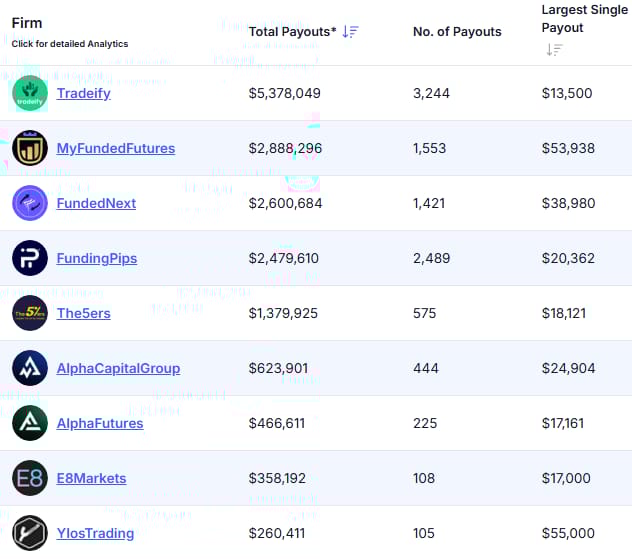The image size is (632, 559).
Task: Click the No. of Payouts column header
Action: point(457,31)
